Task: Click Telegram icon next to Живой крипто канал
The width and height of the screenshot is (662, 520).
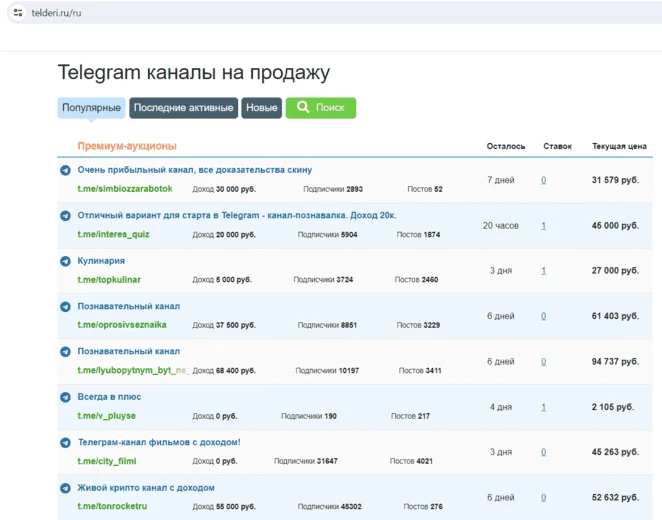Action: (65, 488)
